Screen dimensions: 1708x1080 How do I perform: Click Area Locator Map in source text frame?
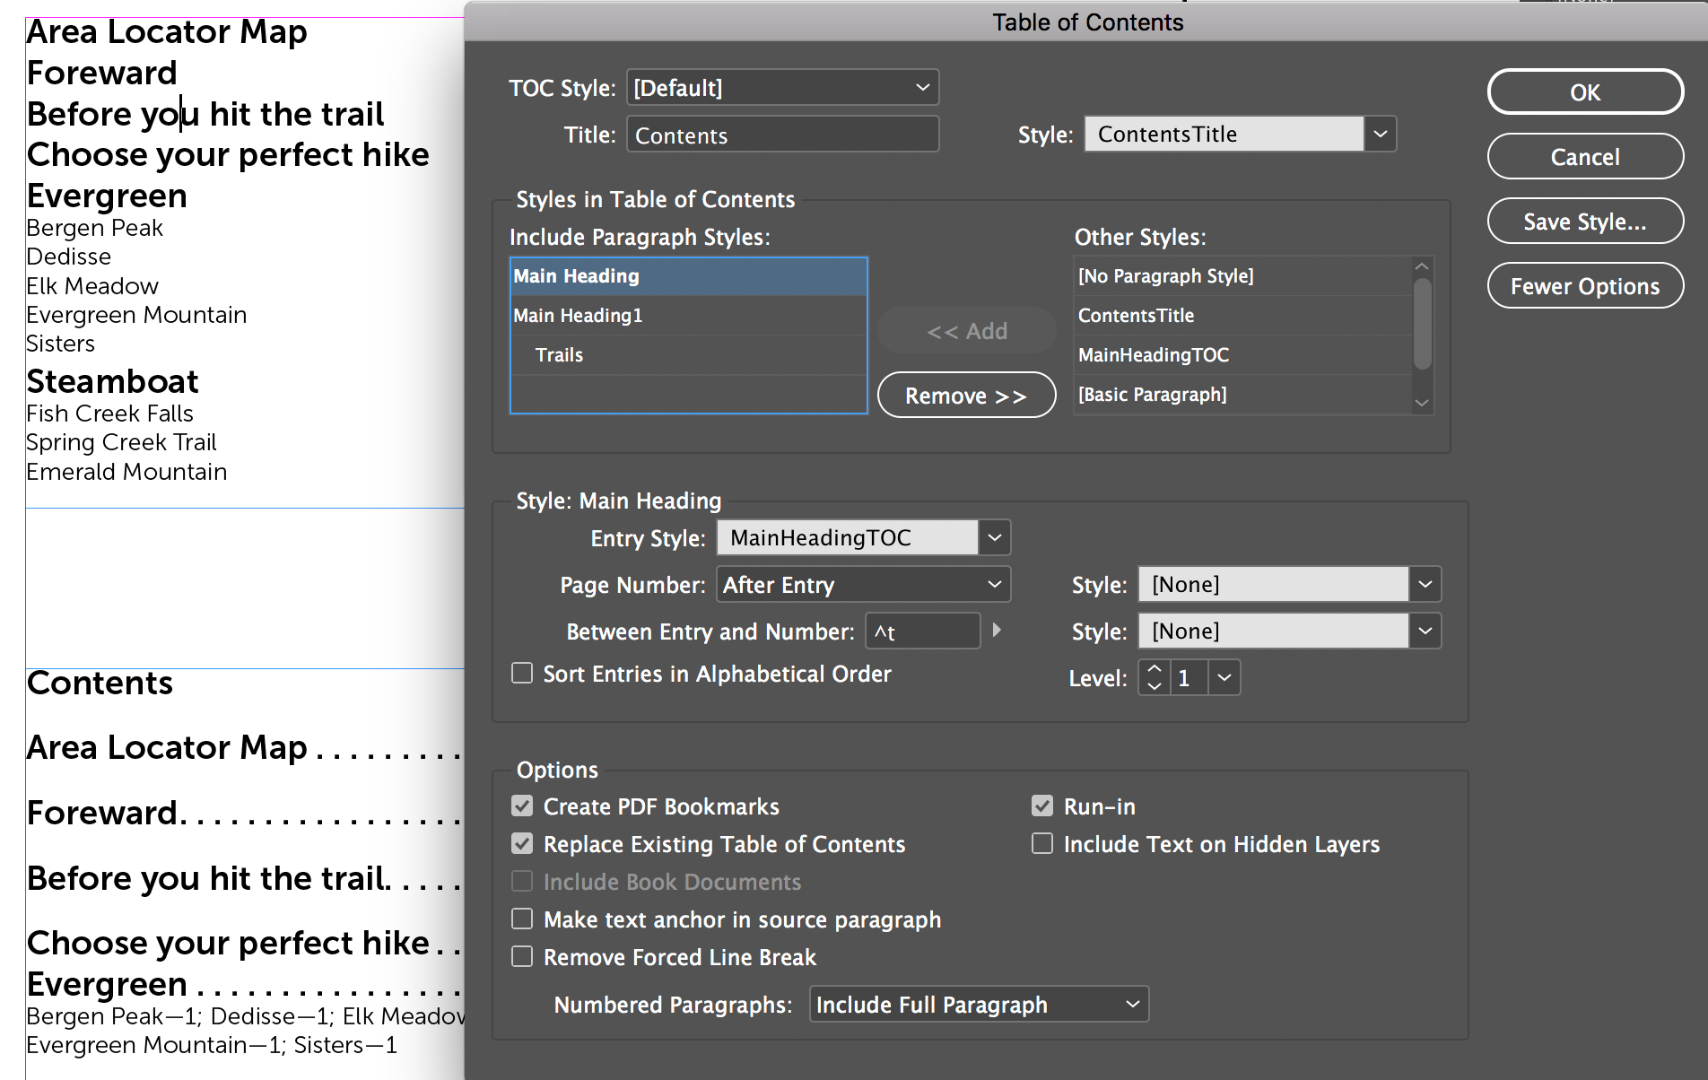tap(167, 32)
